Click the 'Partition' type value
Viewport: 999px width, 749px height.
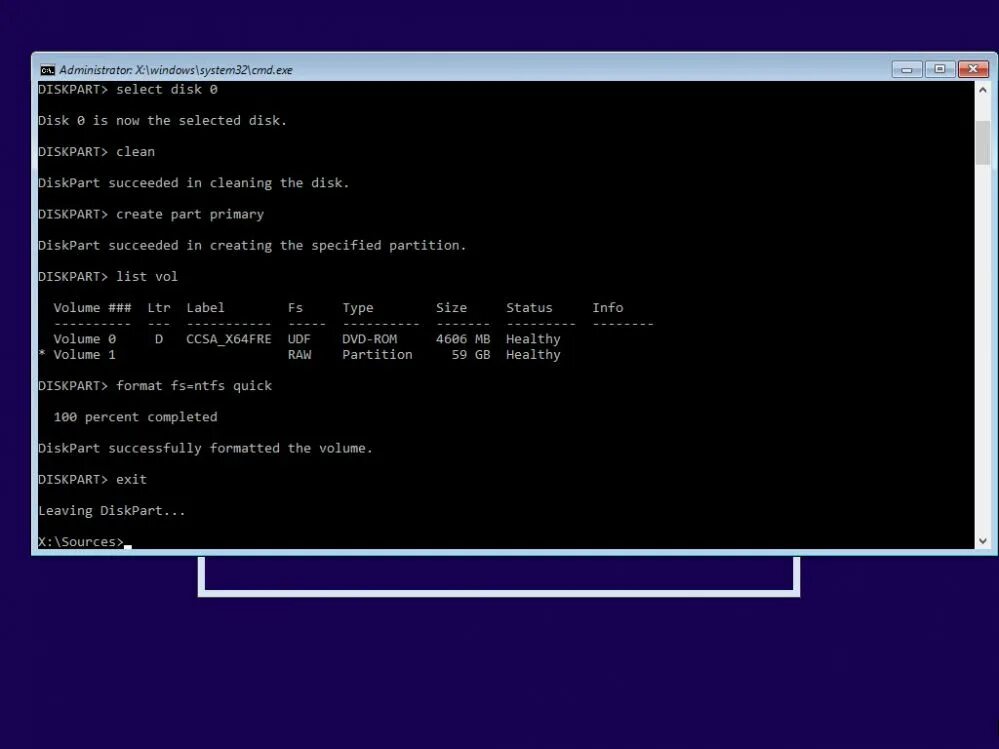click(x=377, y=354)
